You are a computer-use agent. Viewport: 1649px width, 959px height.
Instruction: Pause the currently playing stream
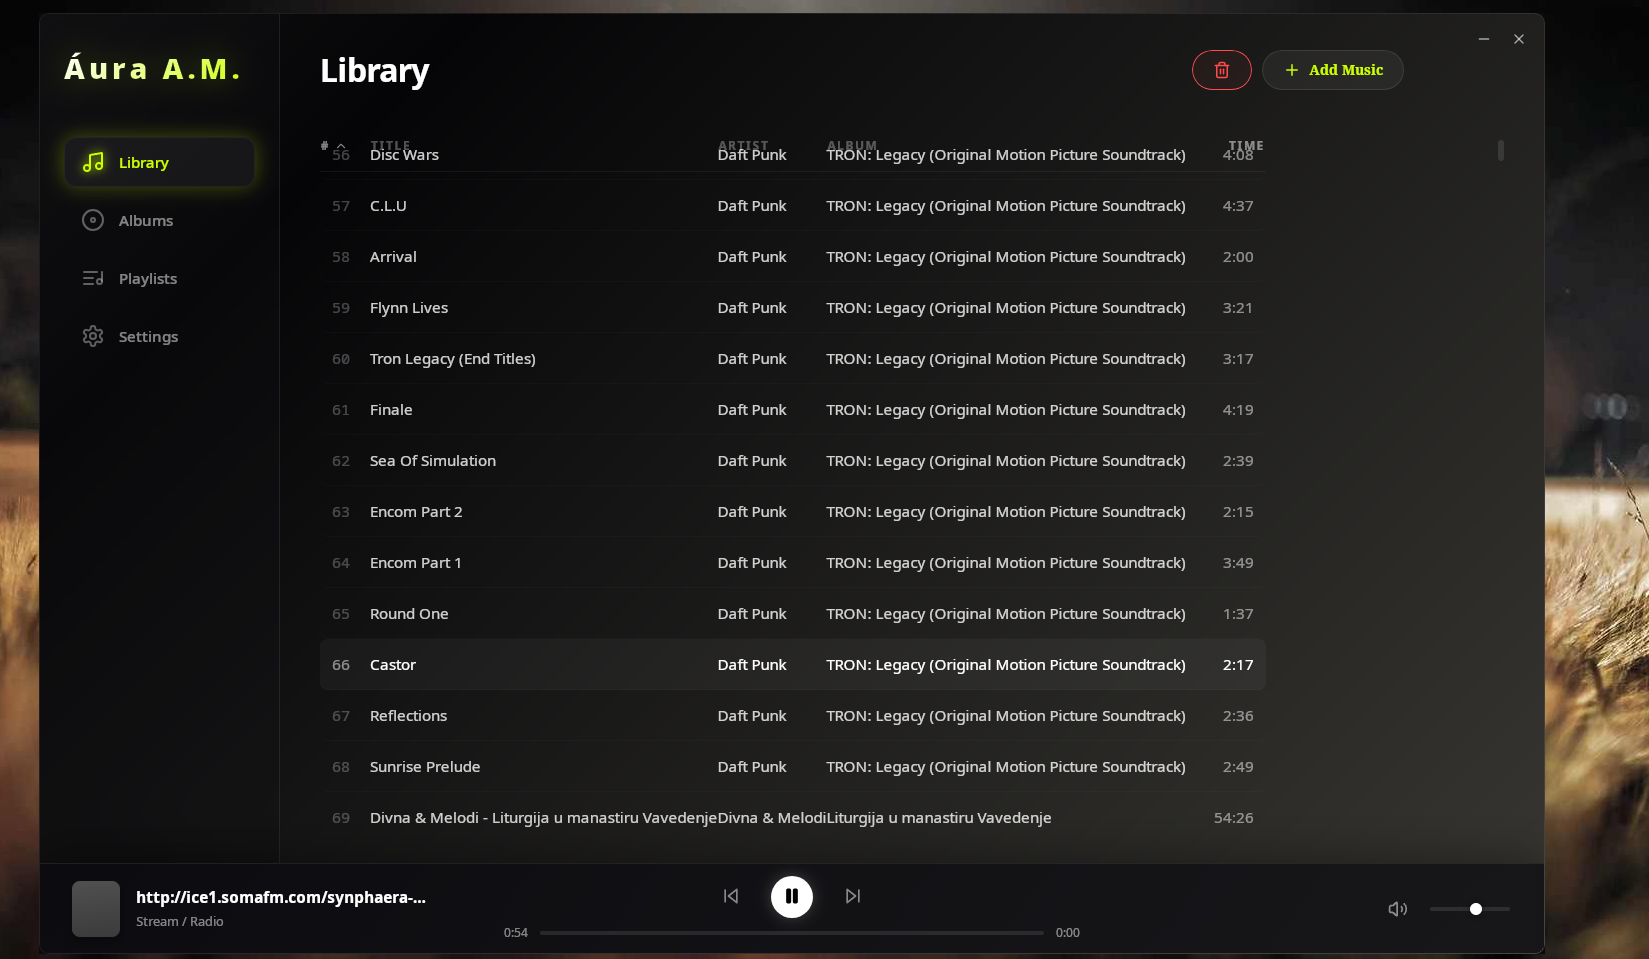[x=792, y=896]
